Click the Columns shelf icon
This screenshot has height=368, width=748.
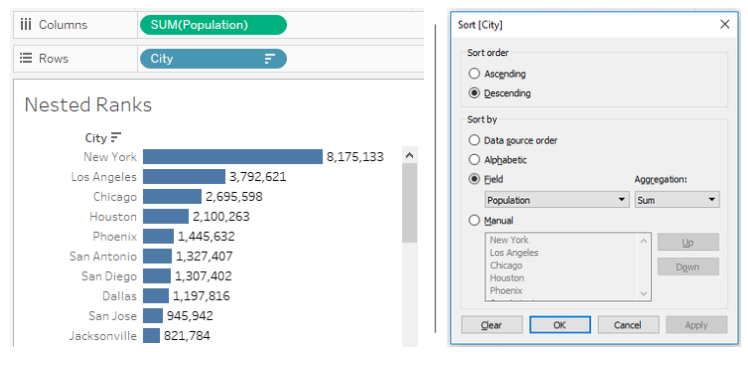click(x=25, y=25)
